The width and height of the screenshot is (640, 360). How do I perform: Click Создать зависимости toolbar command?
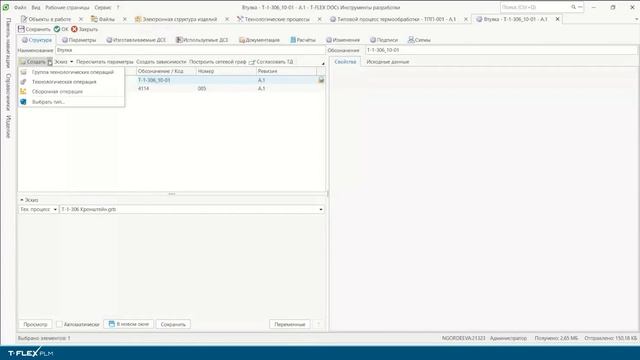[x=161, y=62]
